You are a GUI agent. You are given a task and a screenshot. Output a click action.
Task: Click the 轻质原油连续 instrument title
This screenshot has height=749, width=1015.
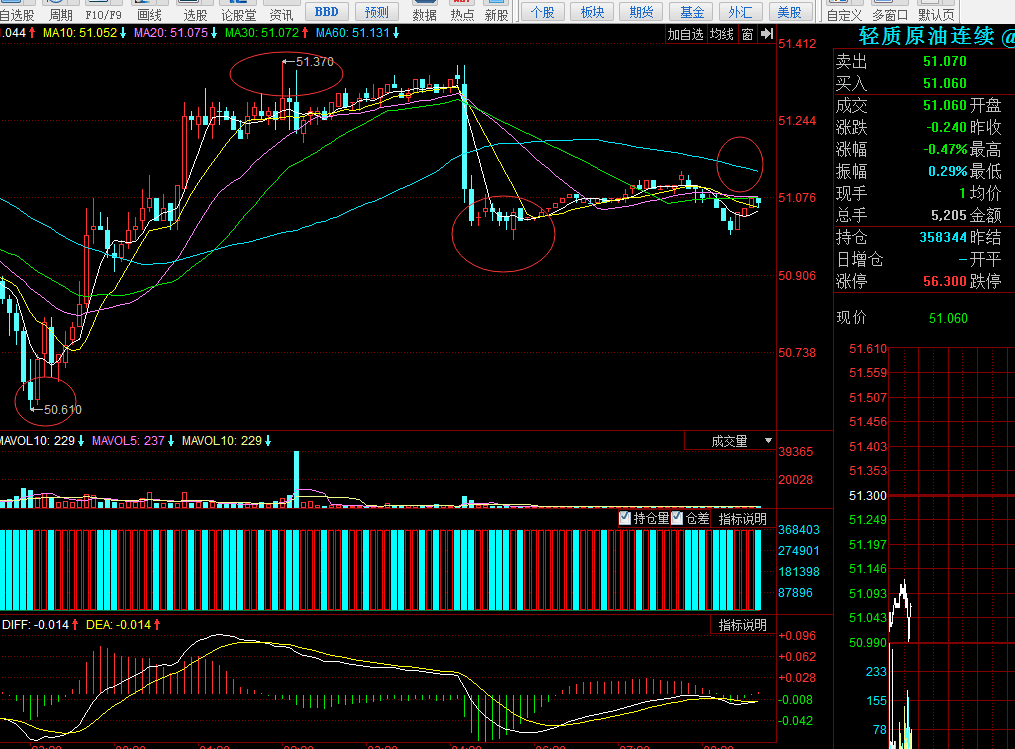point(926,36)
